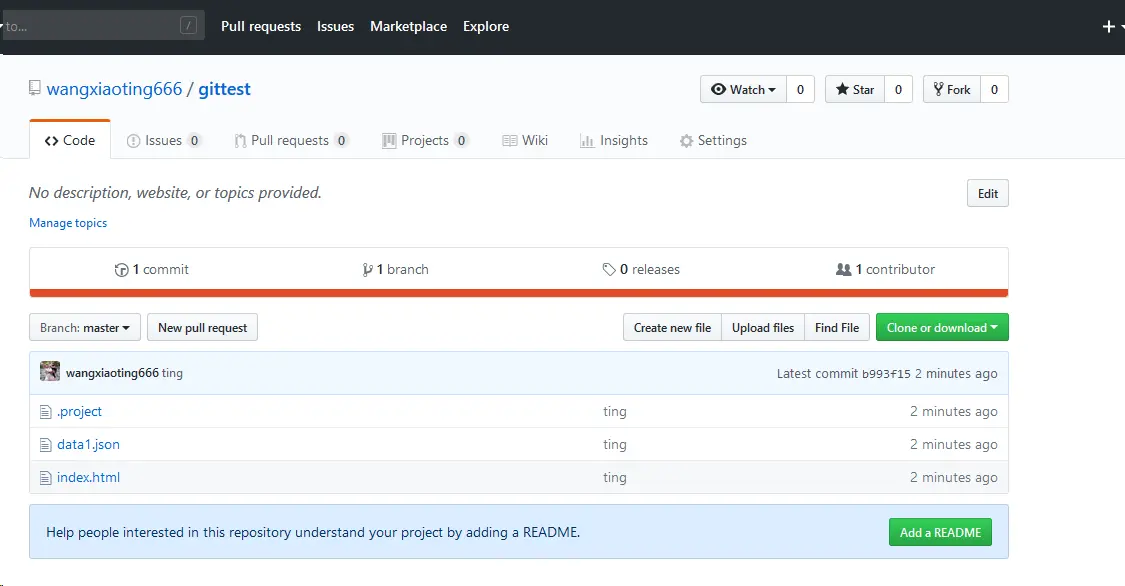Click the ting commit message for .project
This screenshot has width=1125, height=586.
point(615,412)
